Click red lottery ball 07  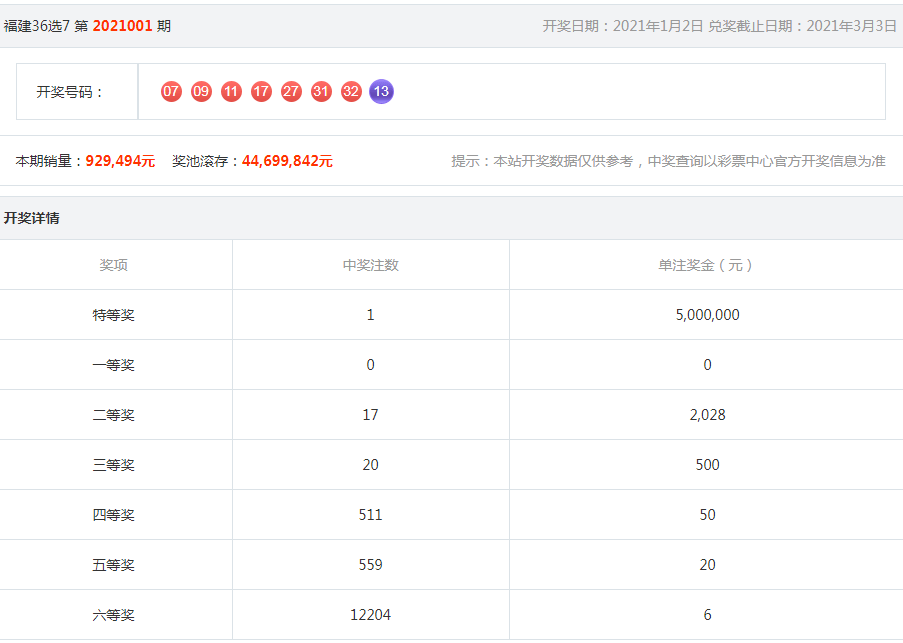[171, 92]
